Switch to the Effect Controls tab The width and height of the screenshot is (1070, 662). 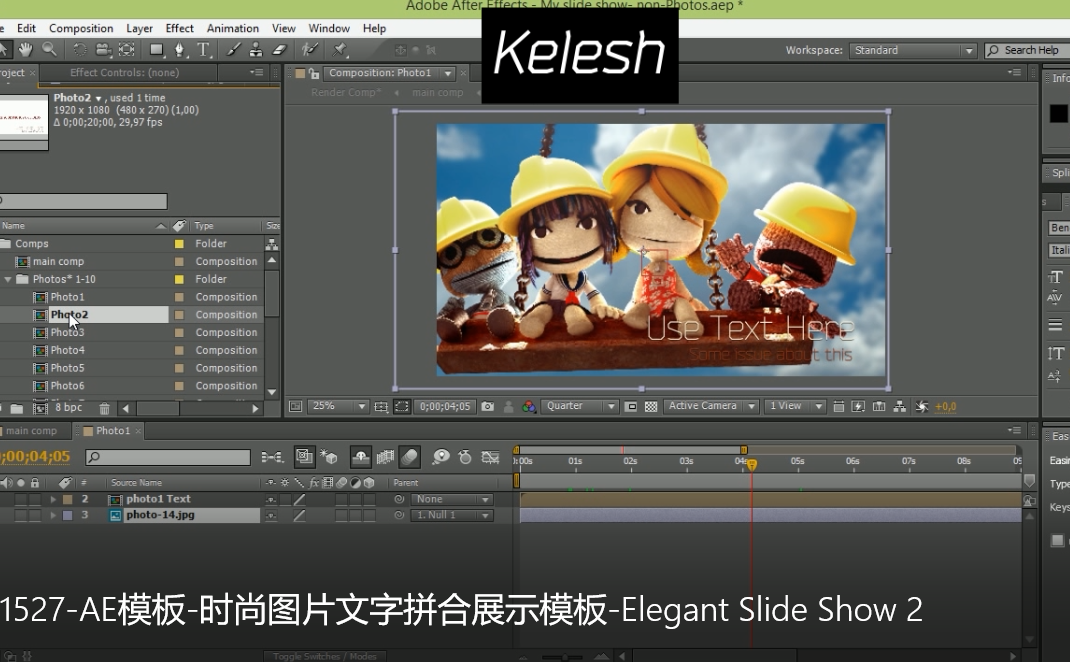(124, 72)
